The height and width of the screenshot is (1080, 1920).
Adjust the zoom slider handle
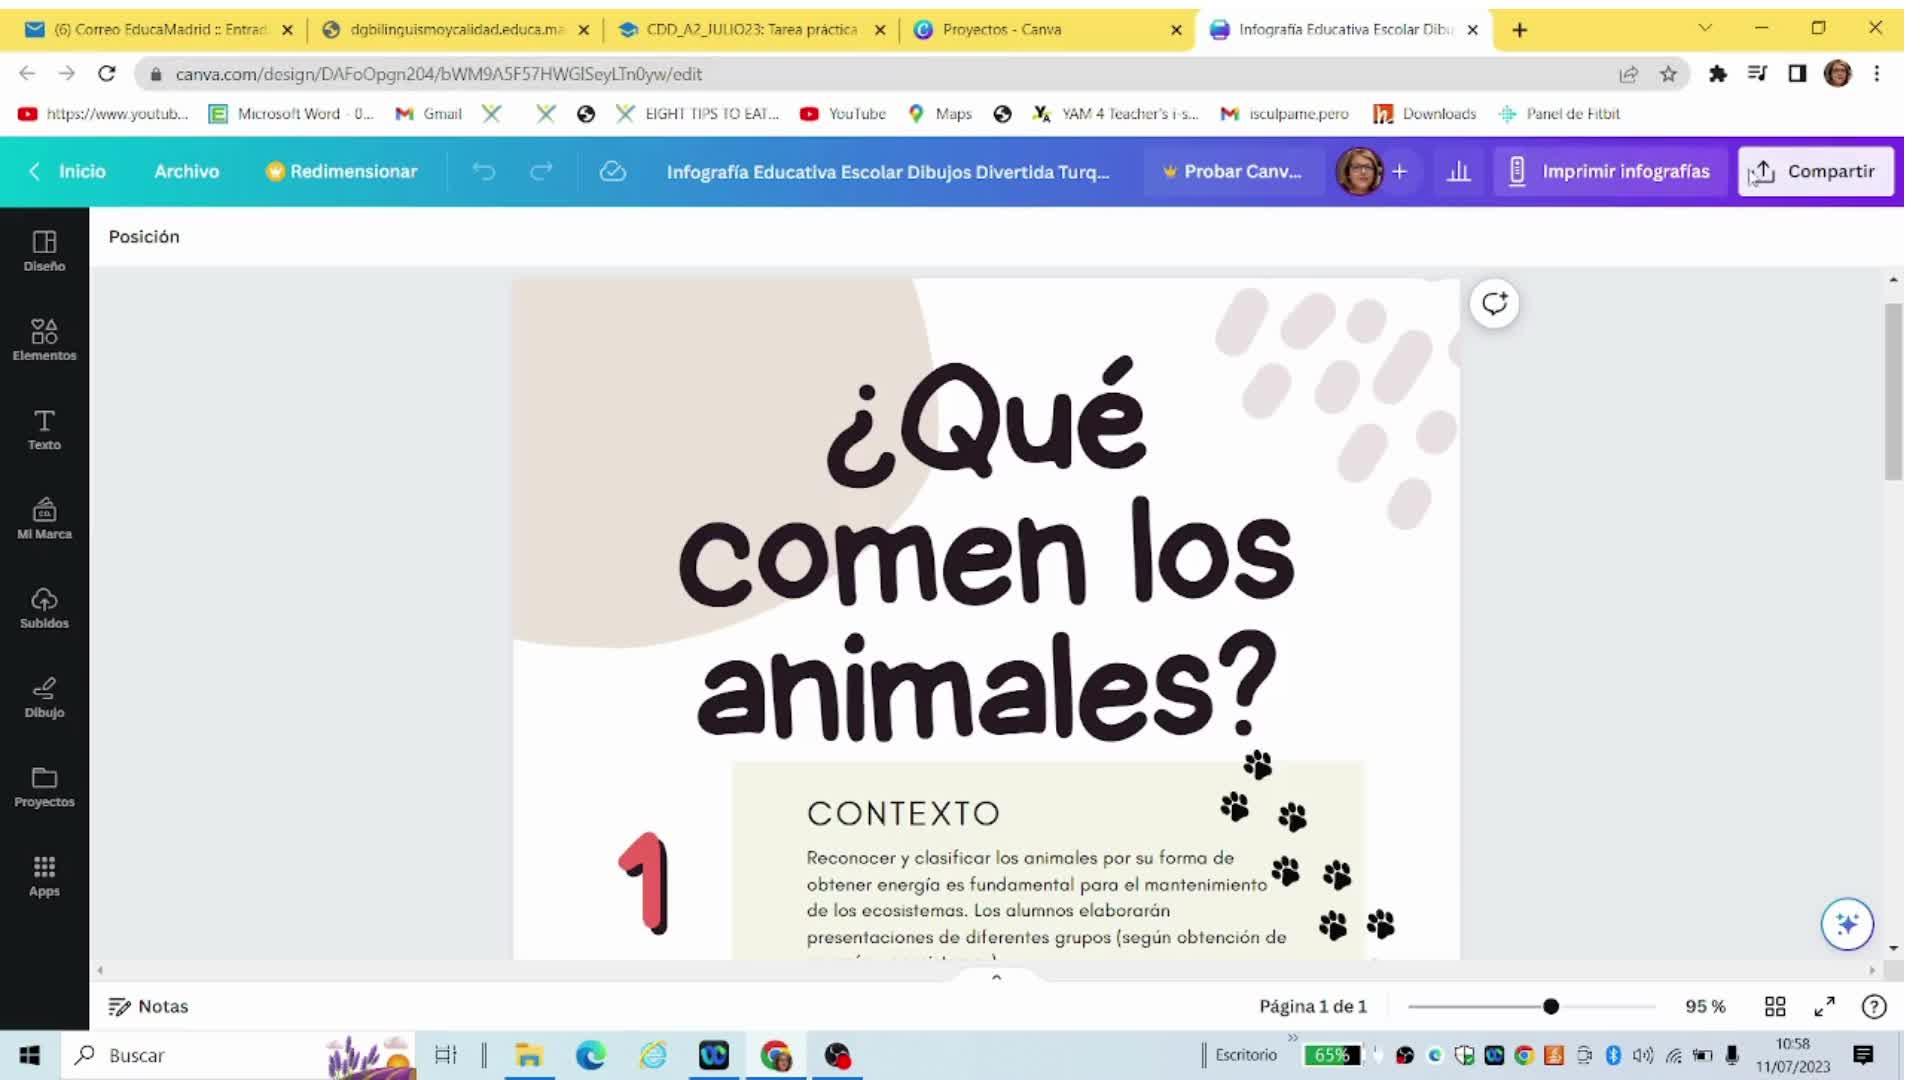point(1550,1006)
